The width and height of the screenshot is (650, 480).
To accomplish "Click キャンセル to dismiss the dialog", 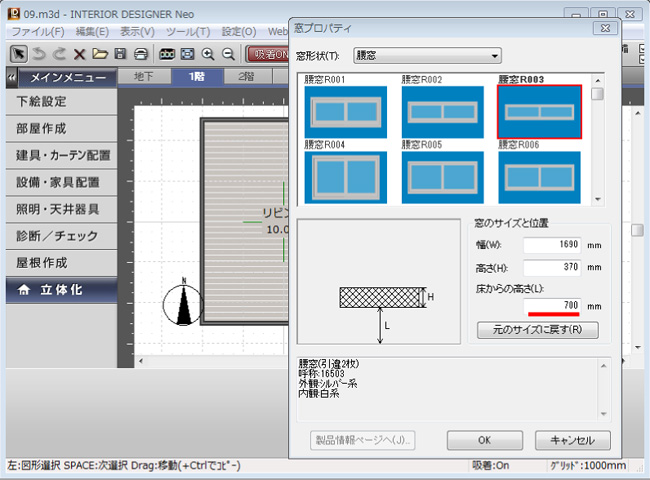I will click(x=572, y=440).
